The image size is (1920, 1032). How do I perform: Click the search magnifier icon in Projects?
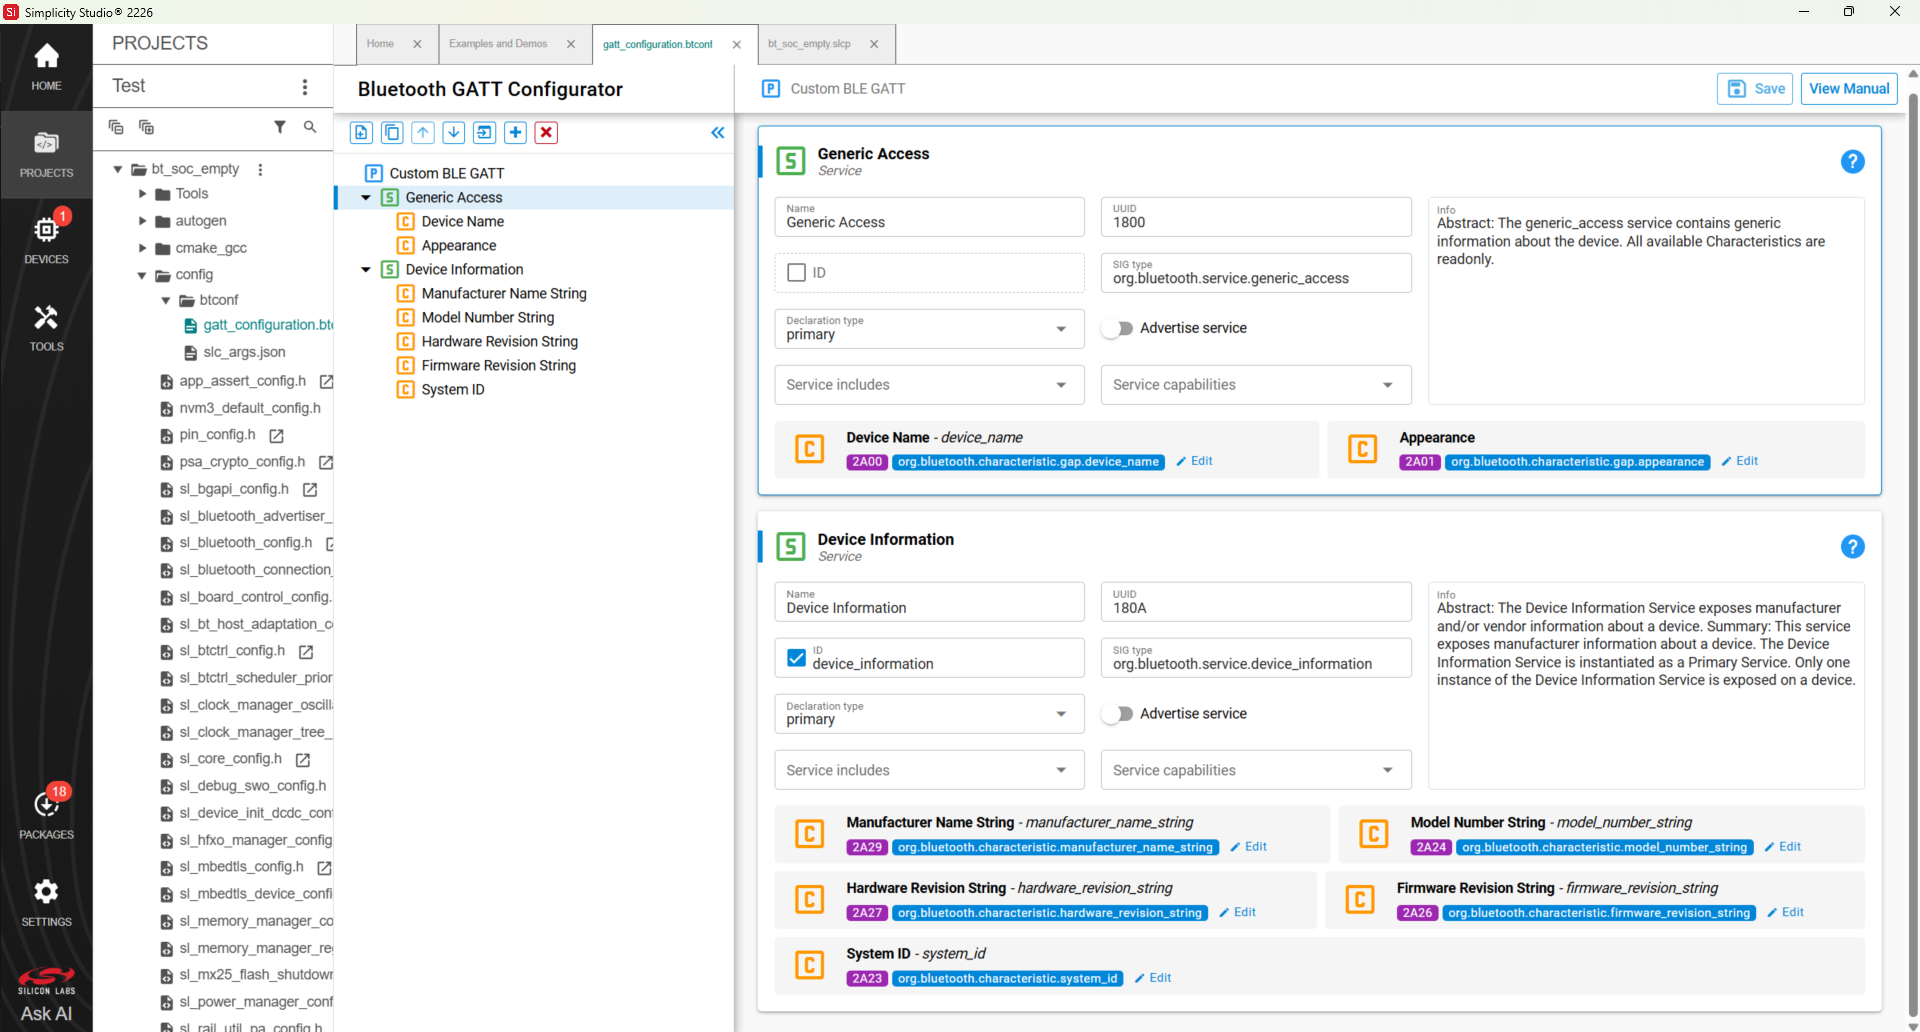tap(310, 127)
